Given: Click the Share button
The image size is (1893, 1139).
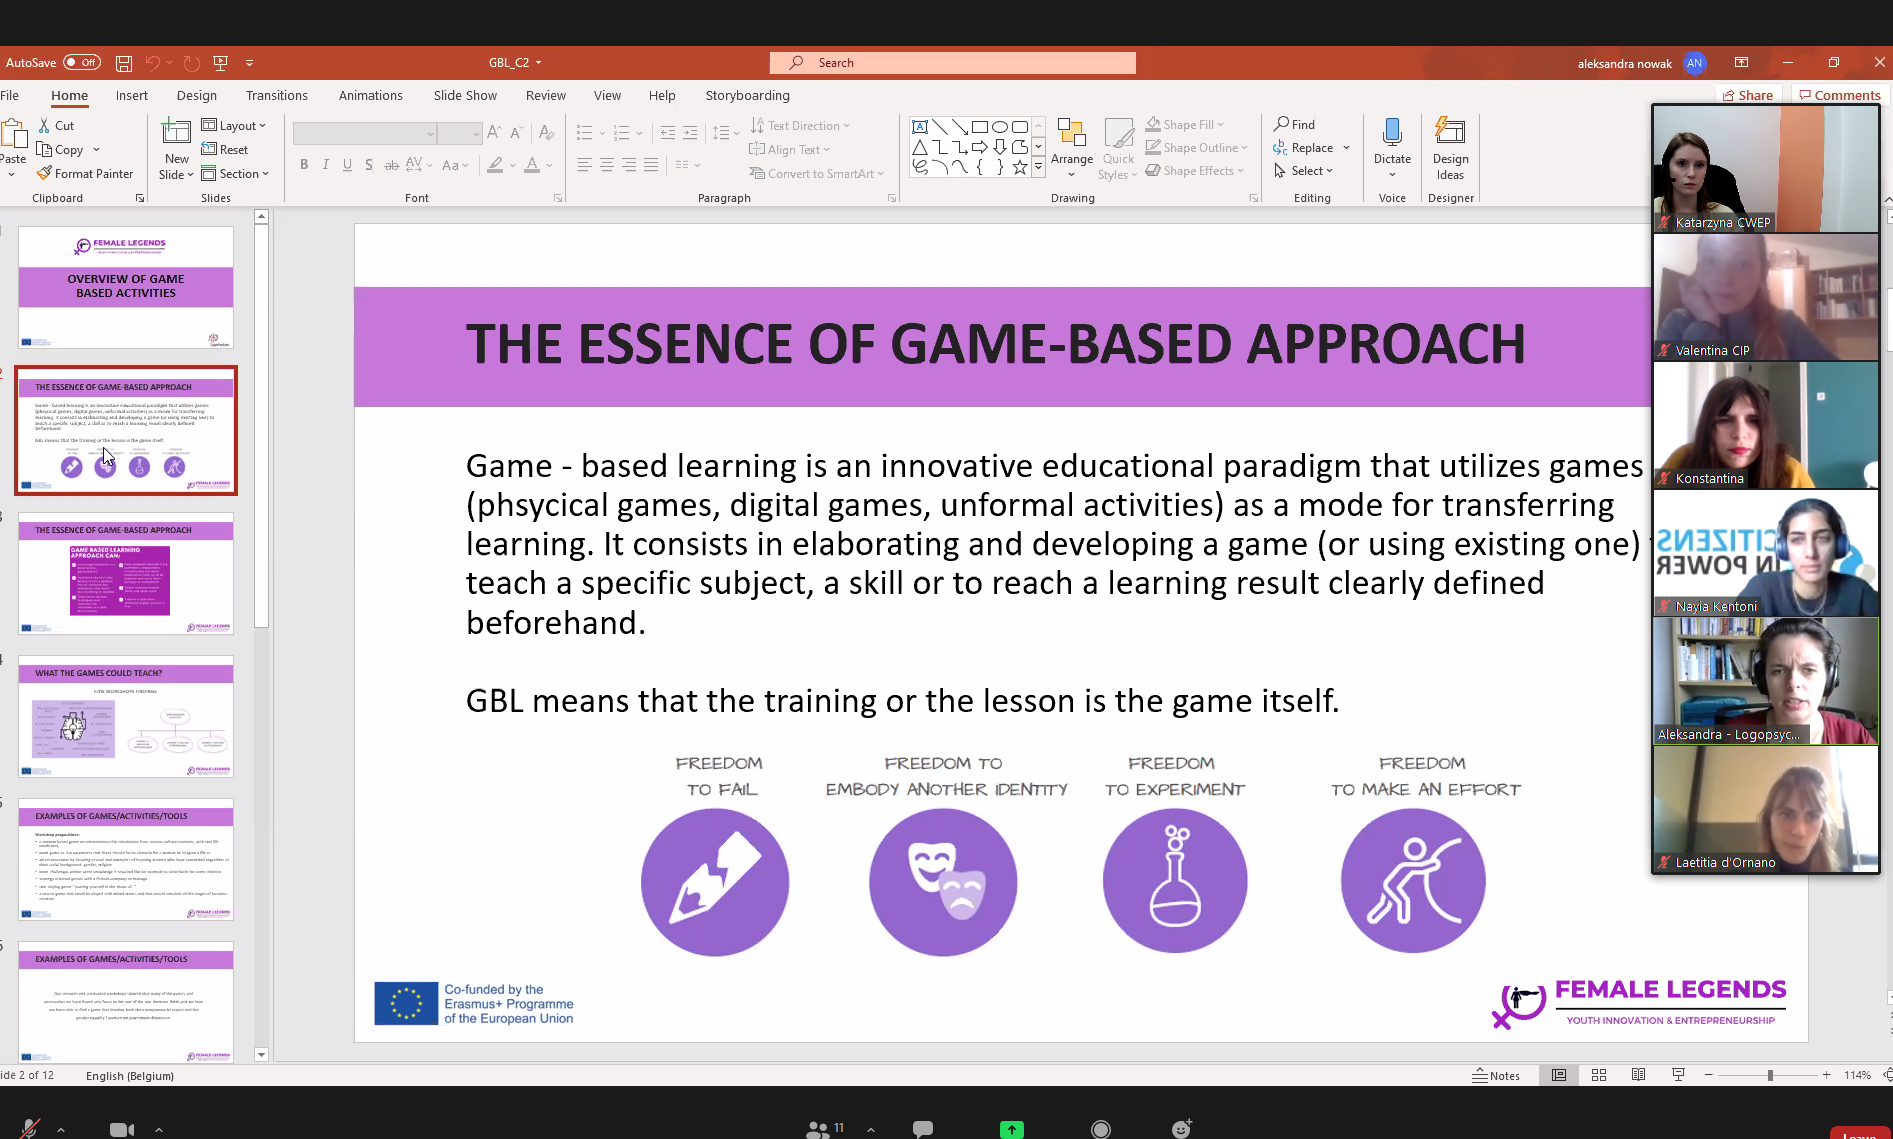Looking at the screenshot, I should 1747,96.
